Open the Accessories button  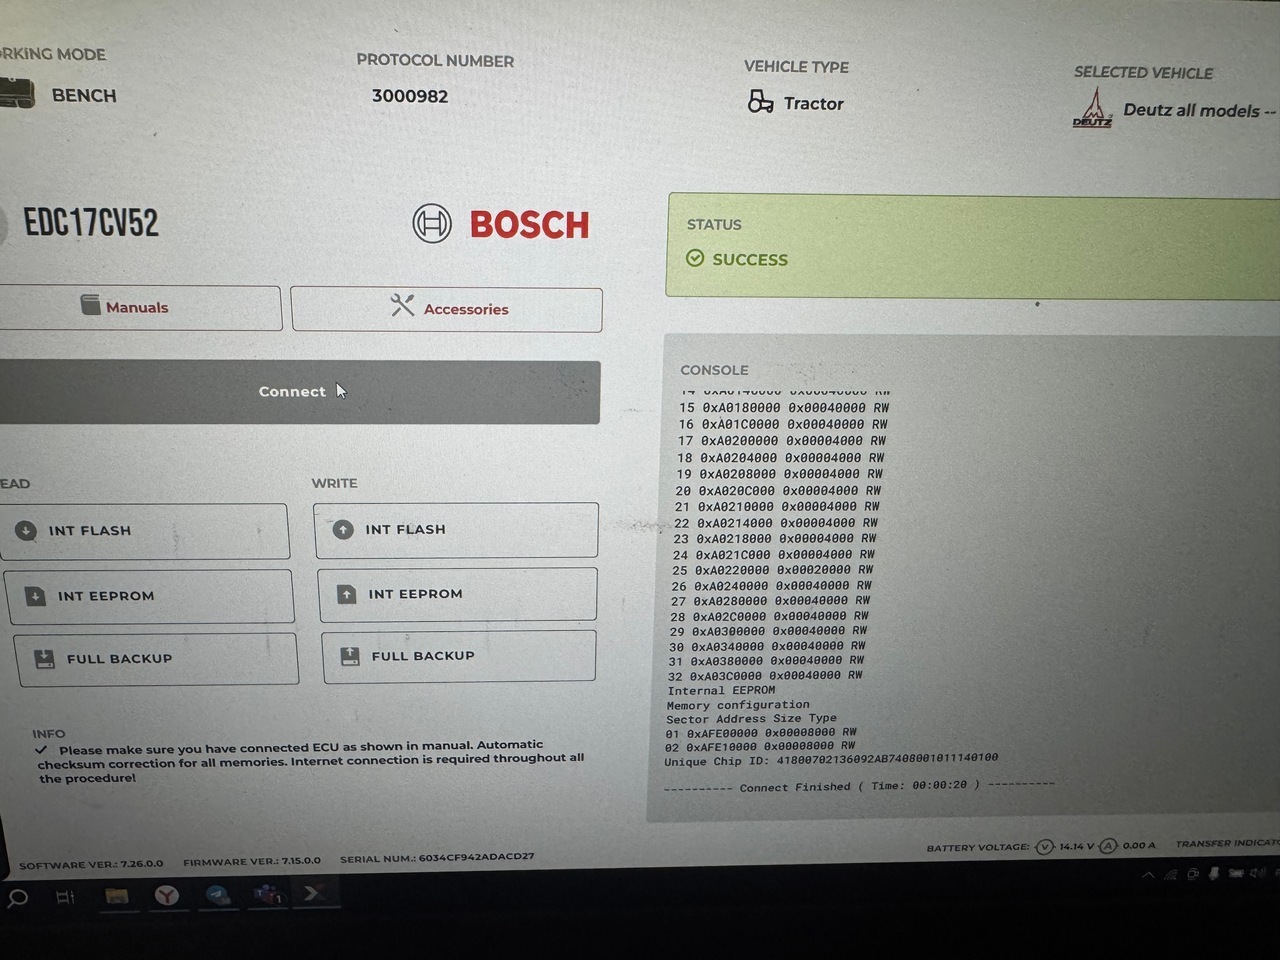tap(447, 309)
